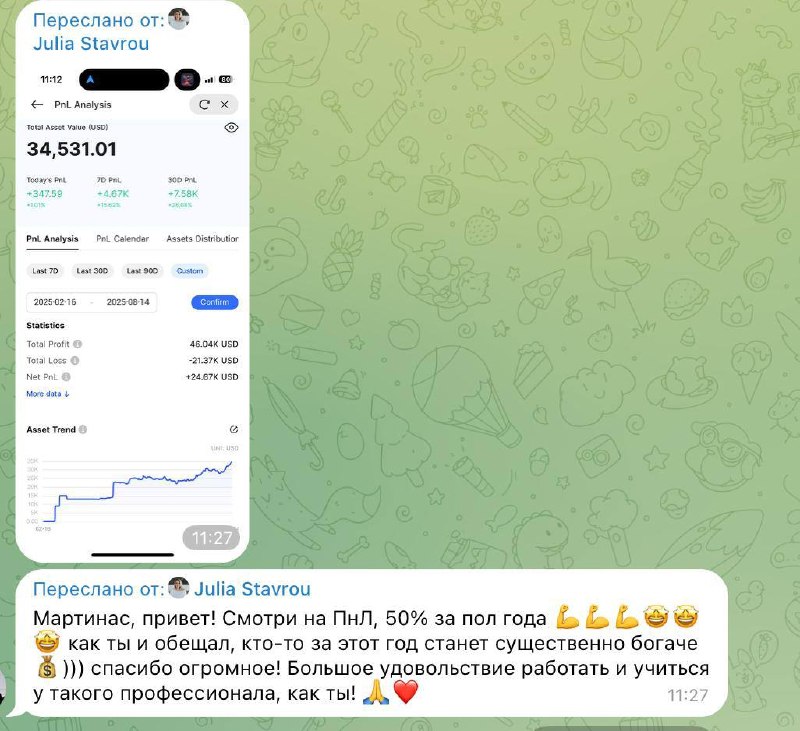Open the end date 2025-08-14 field

(128, 302)
